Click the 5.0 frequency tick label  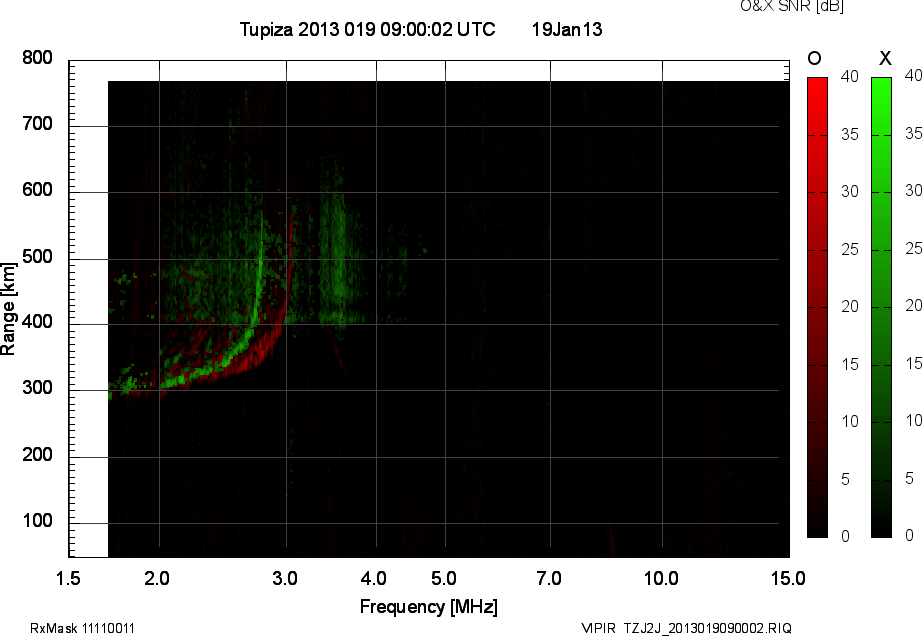click(x=444, y=578)
